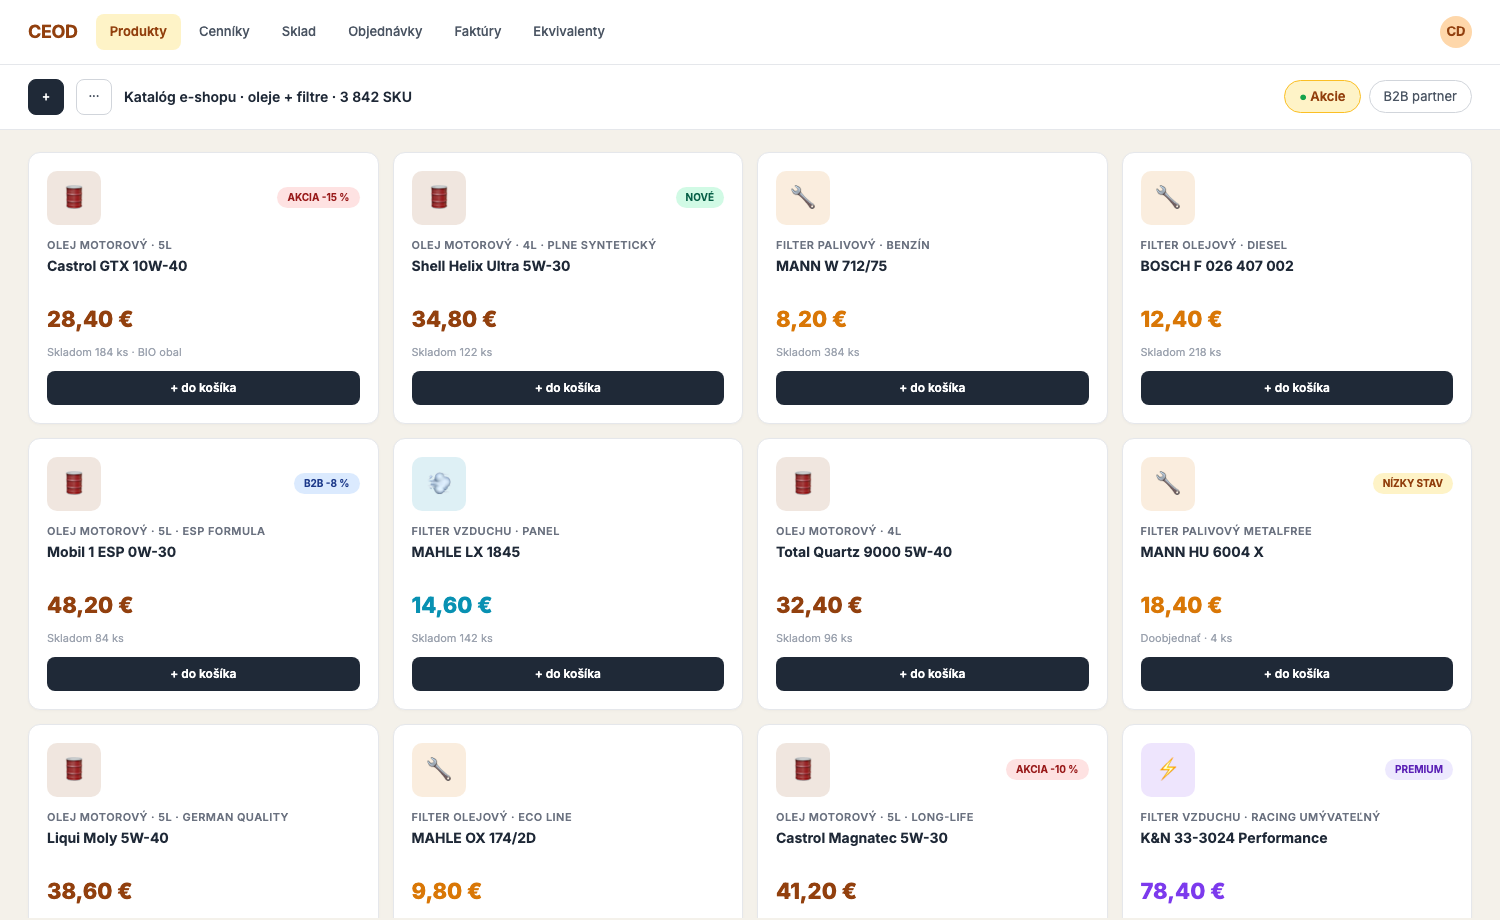Open the Sklad tab

299,32
